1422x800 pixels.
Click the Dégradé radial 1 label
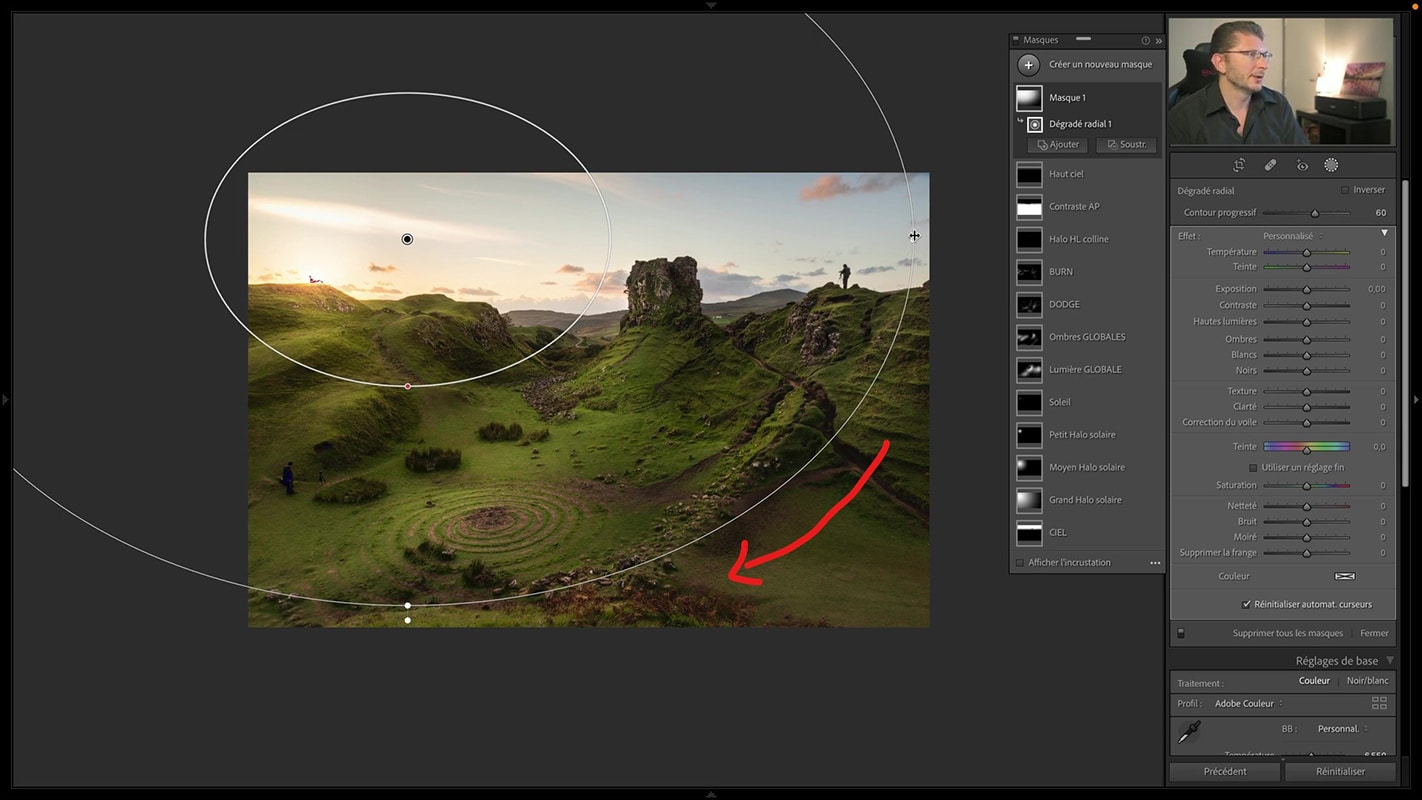click(1080, 124)
